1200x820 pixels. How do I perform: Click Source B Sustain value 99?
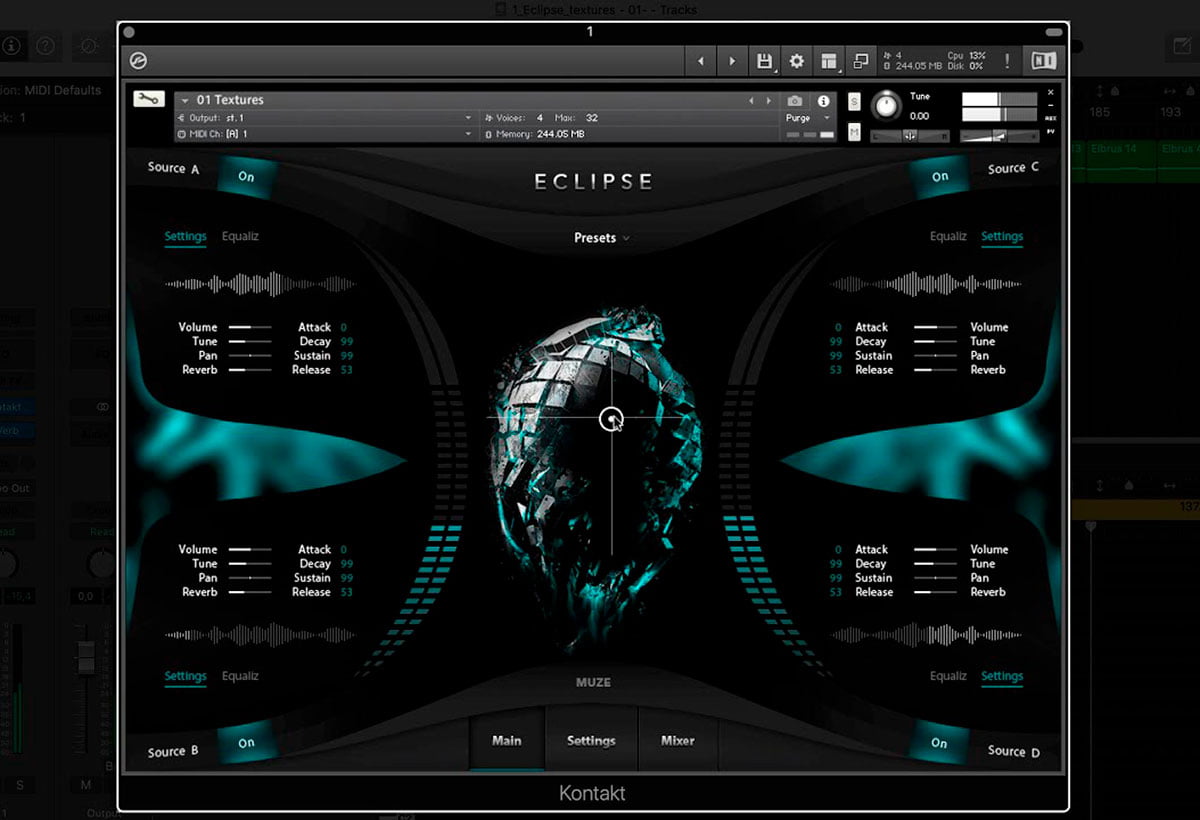(346, 578)
